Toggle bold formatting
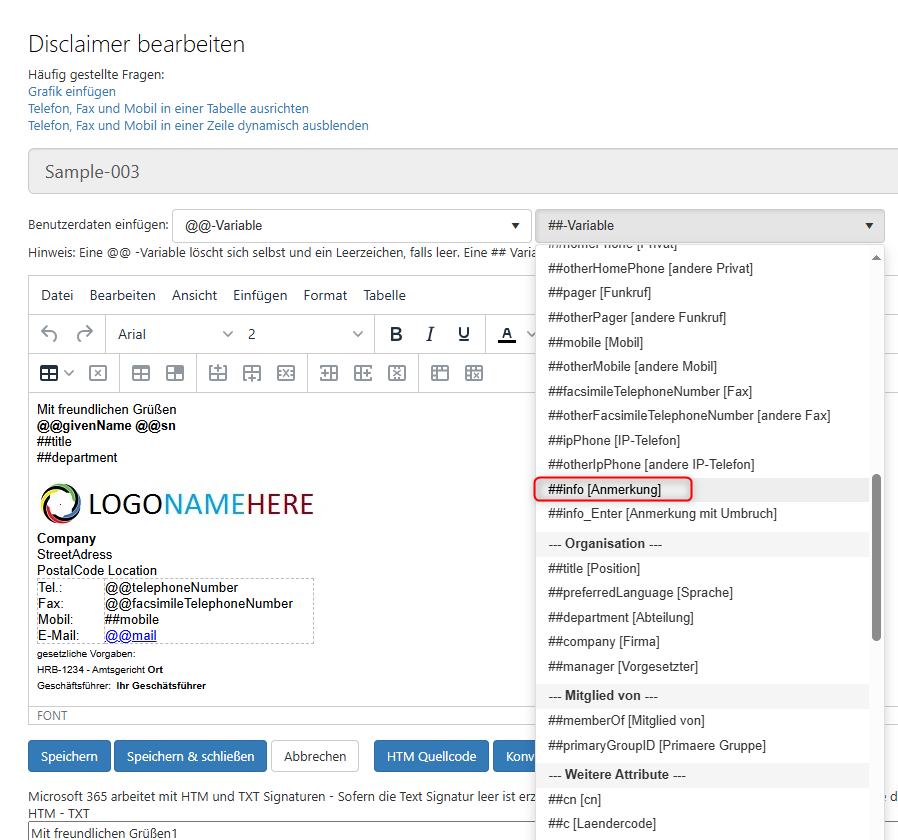Viewport: 898px width, 840px height. coord(396,334)
